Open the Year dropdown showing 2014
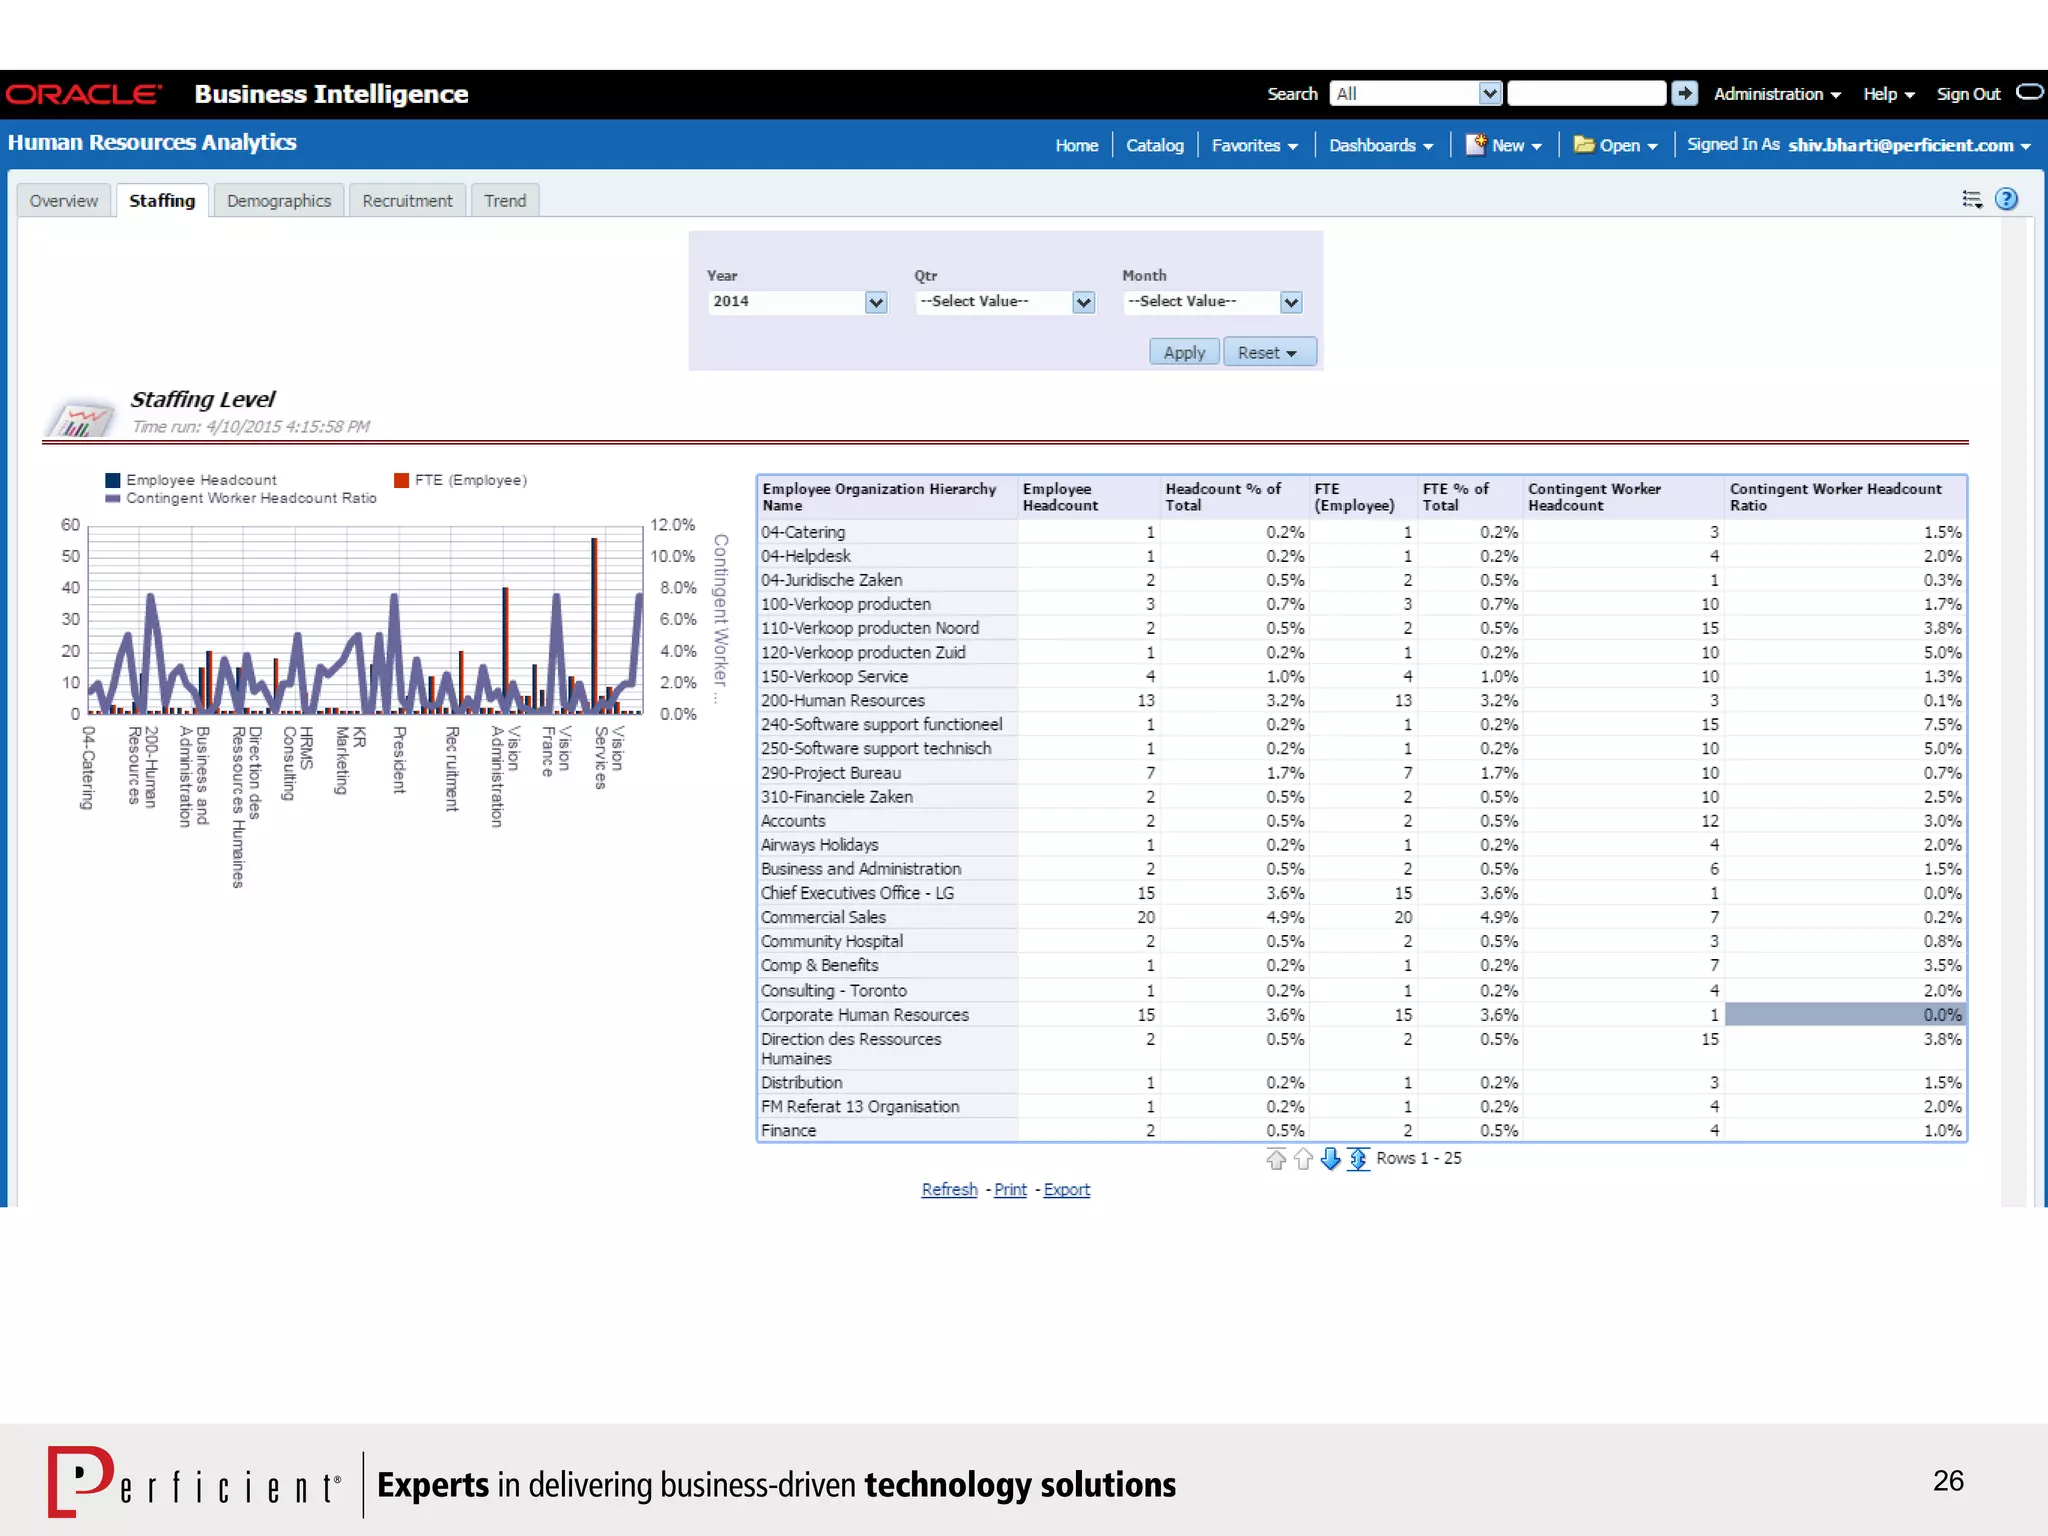The width and height of the screenshot is (2048, 1536). (876, 302)
